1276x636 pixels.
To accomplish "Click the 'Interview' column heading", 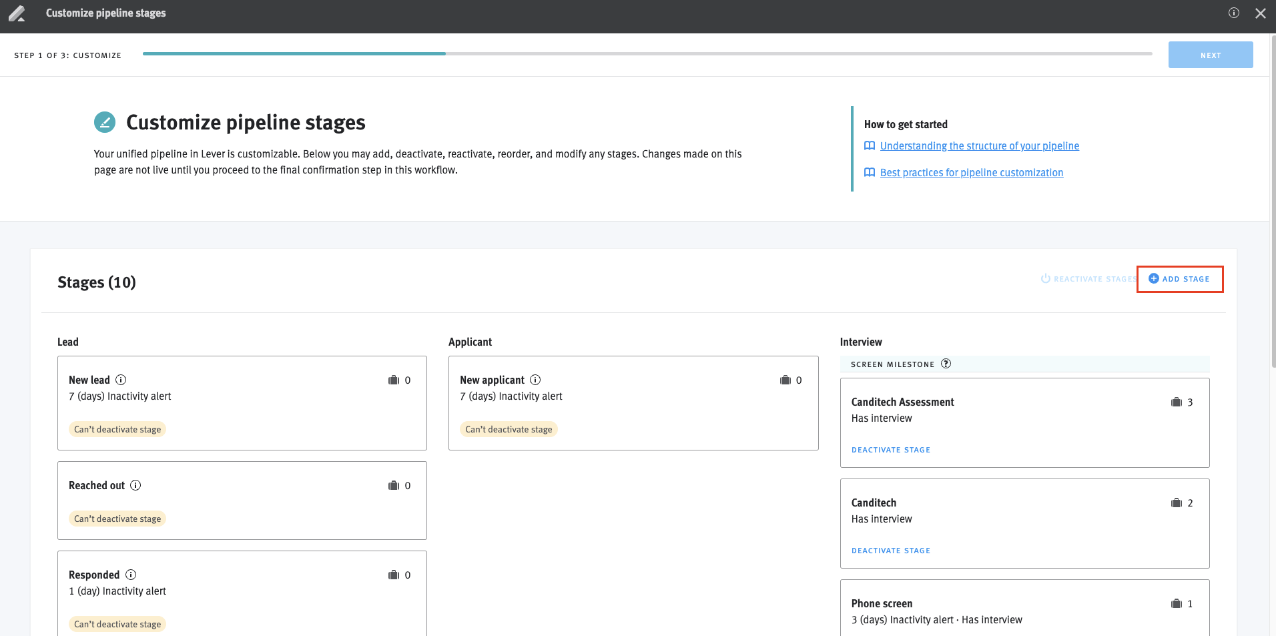I will point(861,342).
